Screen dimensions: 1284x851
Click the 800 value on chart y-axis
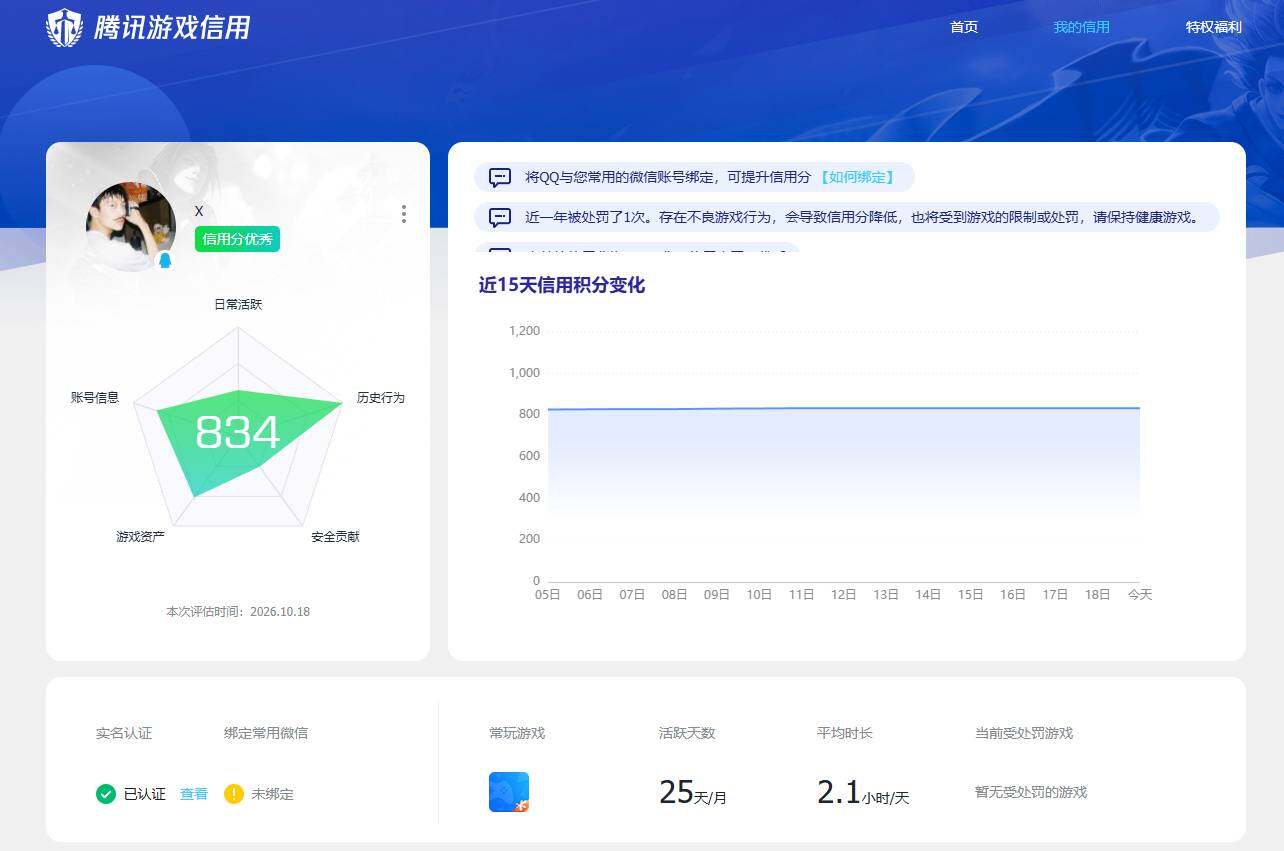pyautogui.click(x=529, y=414)
